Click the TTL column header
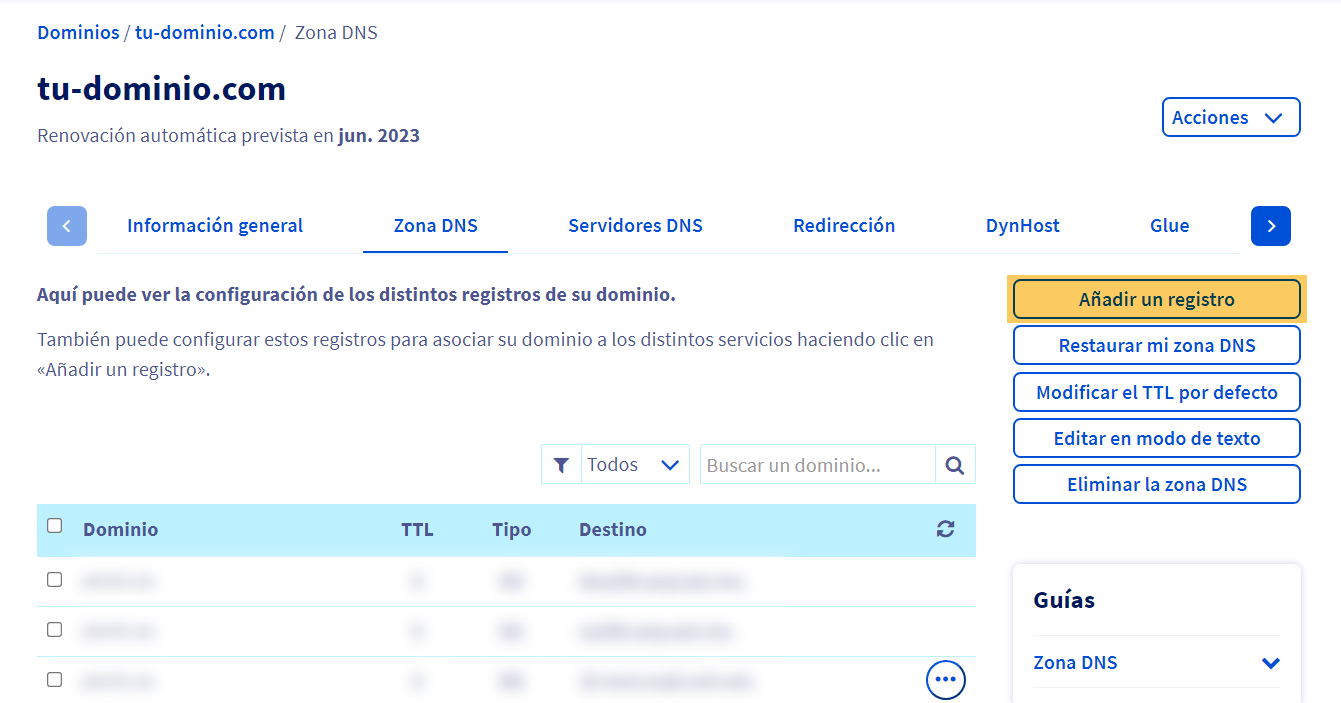This screenshot has width=1341, height=703. pyautogui.click(x=417, y=530)
